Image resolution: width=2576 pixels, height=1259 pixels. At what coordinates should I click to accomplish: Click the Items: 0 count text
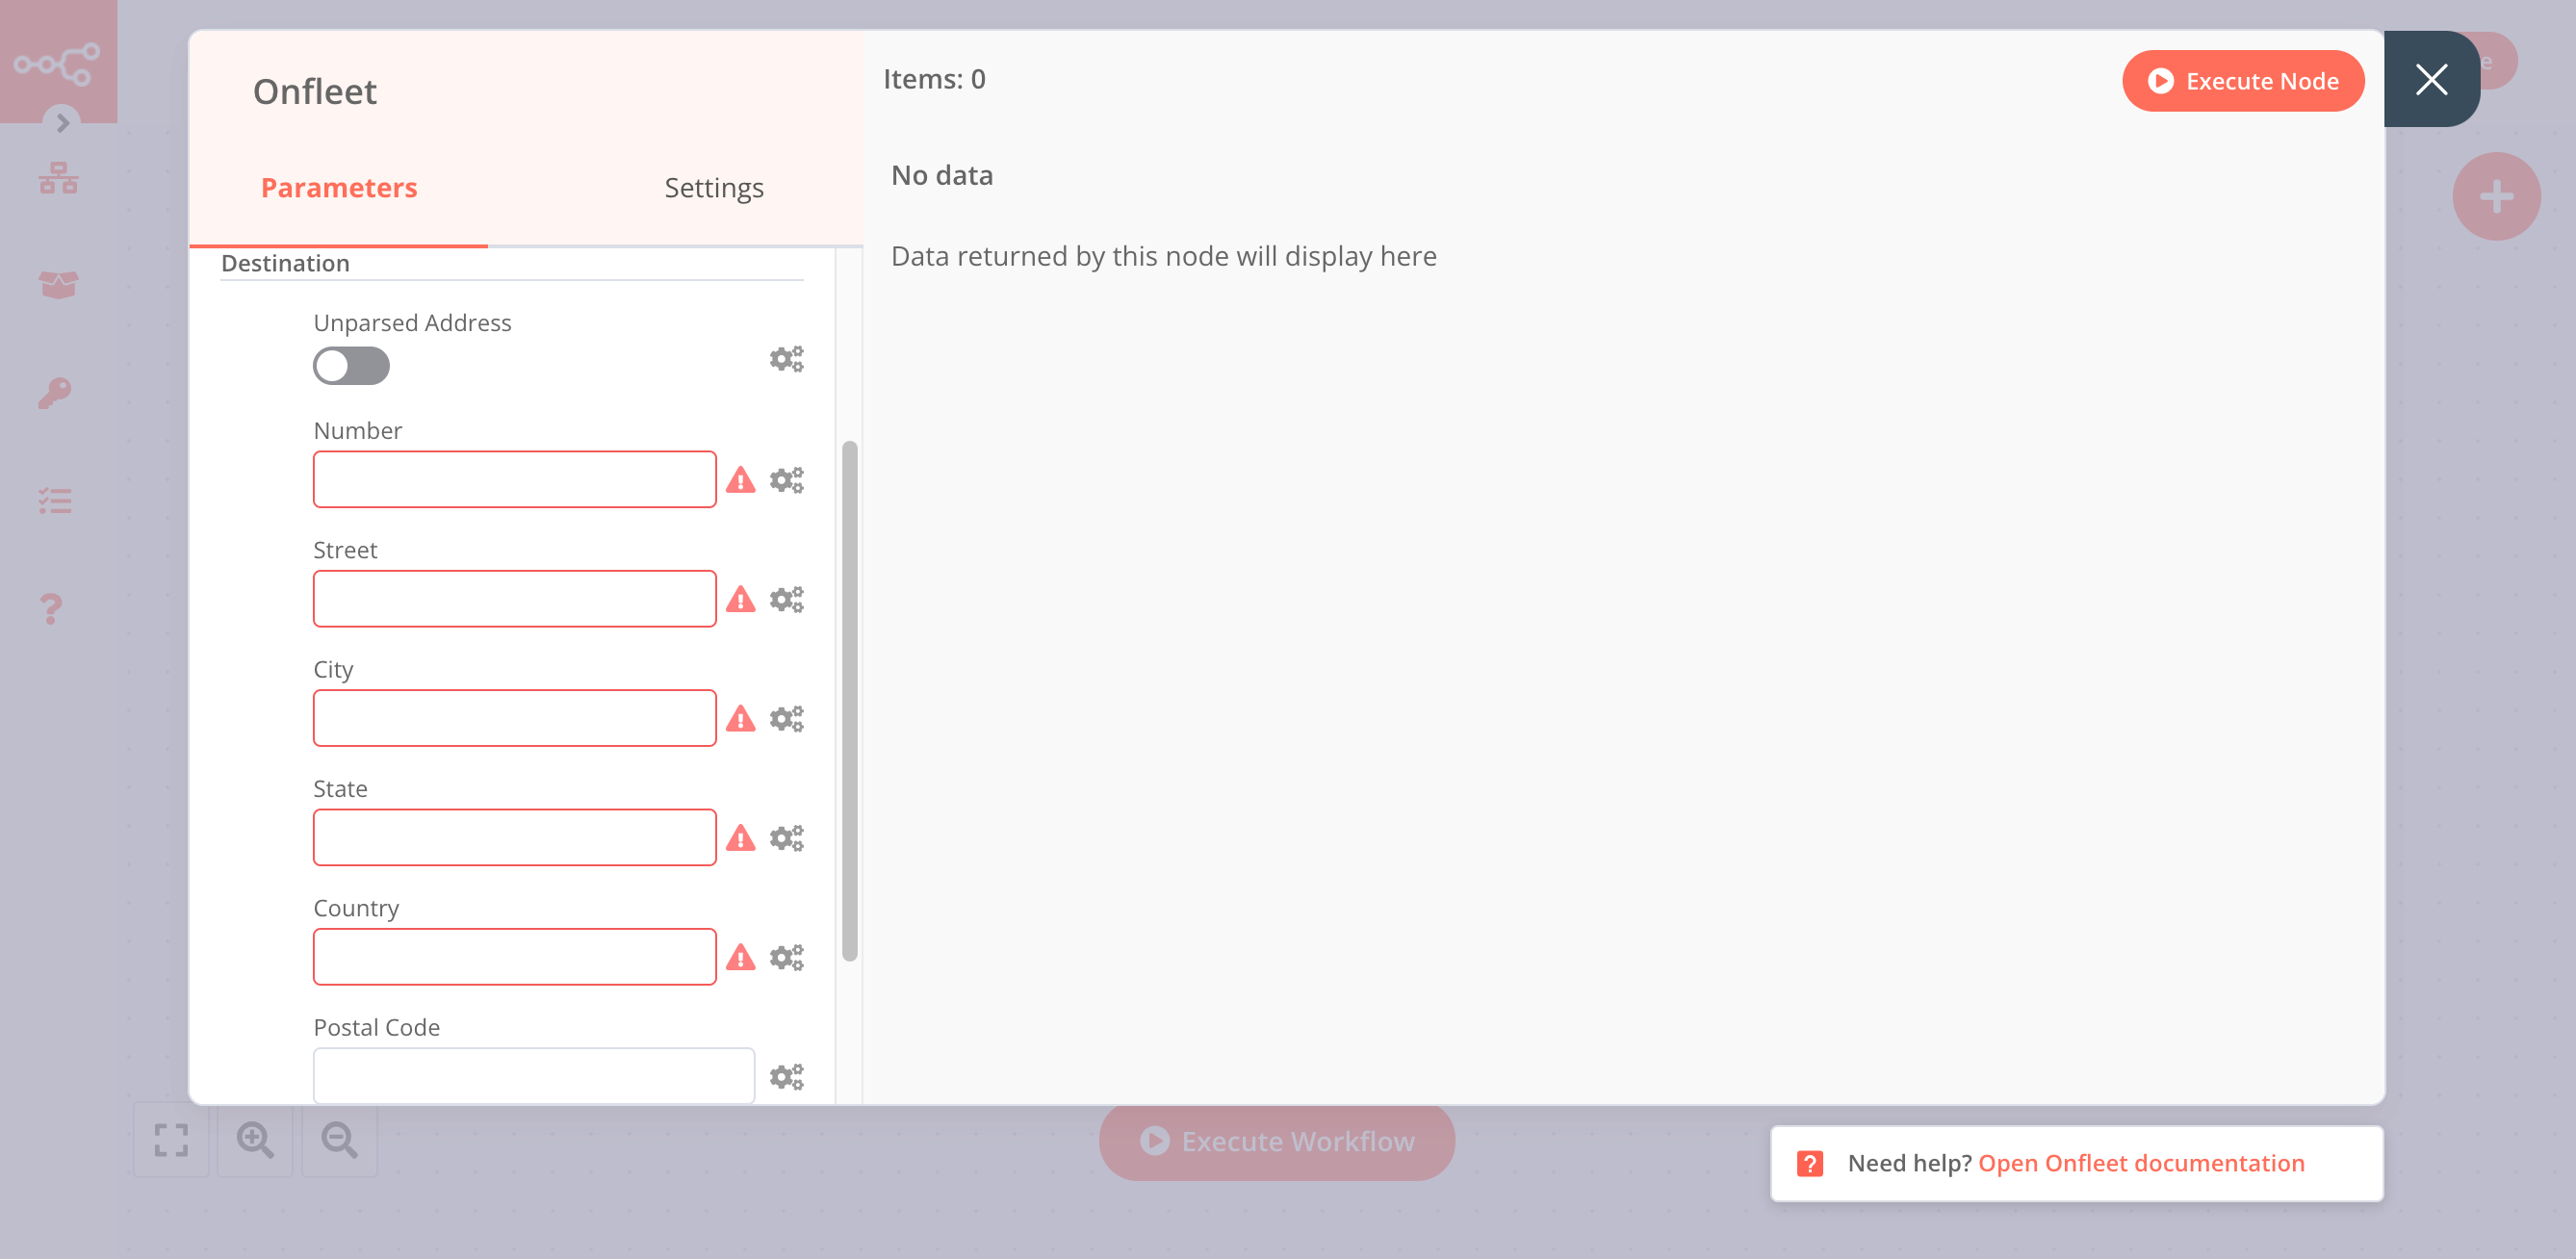[x=934, y=79]
